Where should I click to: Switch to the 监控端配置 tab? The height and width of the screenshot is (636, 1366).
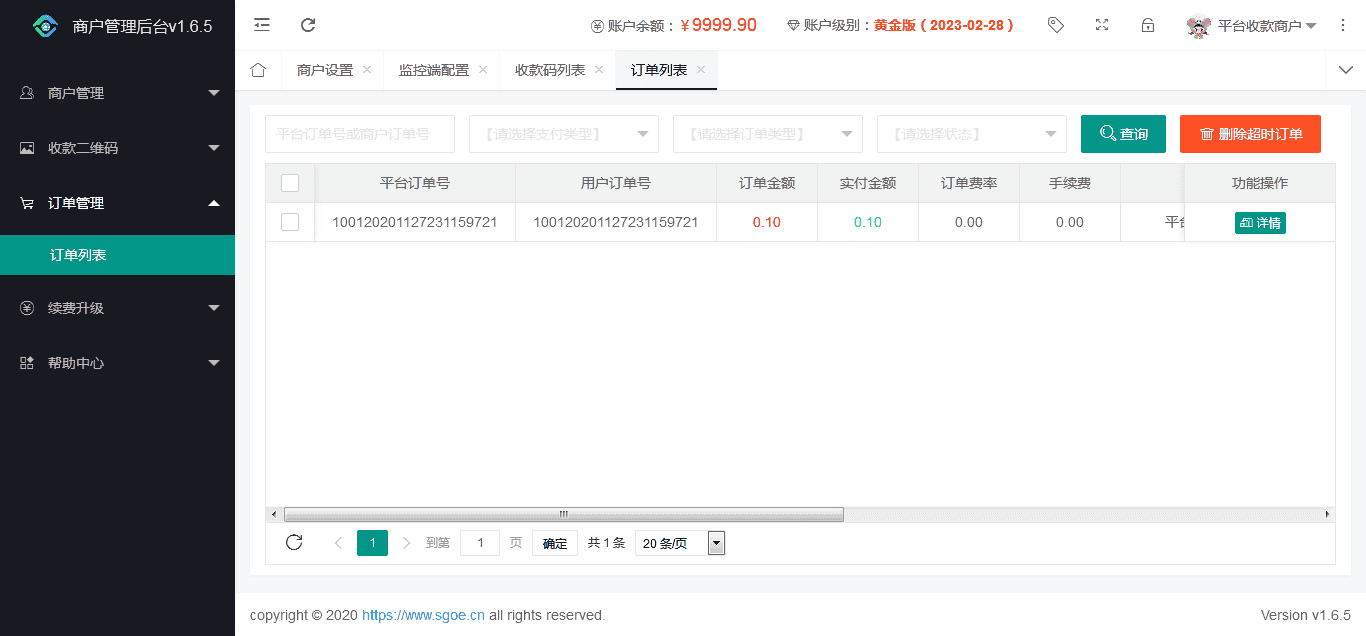pyautogui.click(x=434, y=70)
